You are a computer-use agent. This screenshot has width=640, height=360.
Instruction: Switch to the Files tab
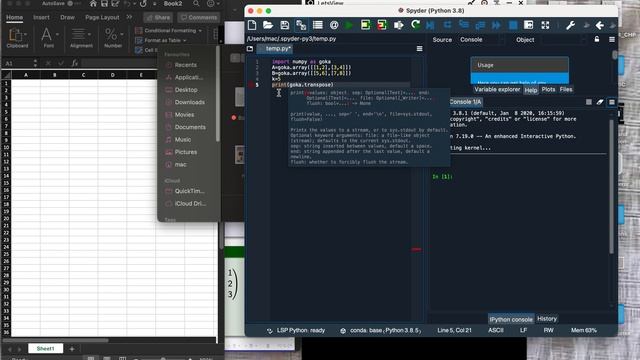coord(566,89)
